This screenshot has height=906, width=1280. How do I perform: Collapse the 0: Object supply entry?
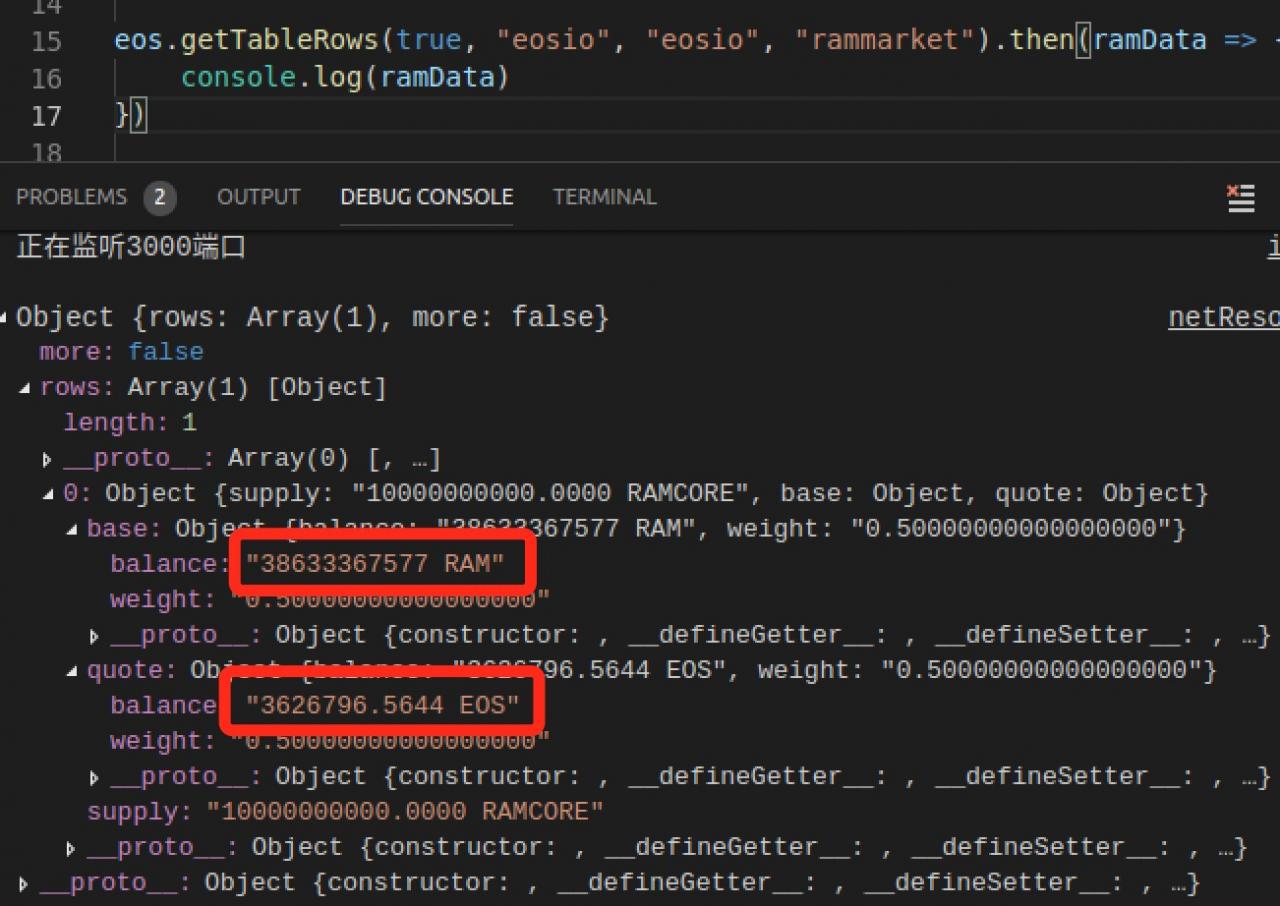coord(48,494)
